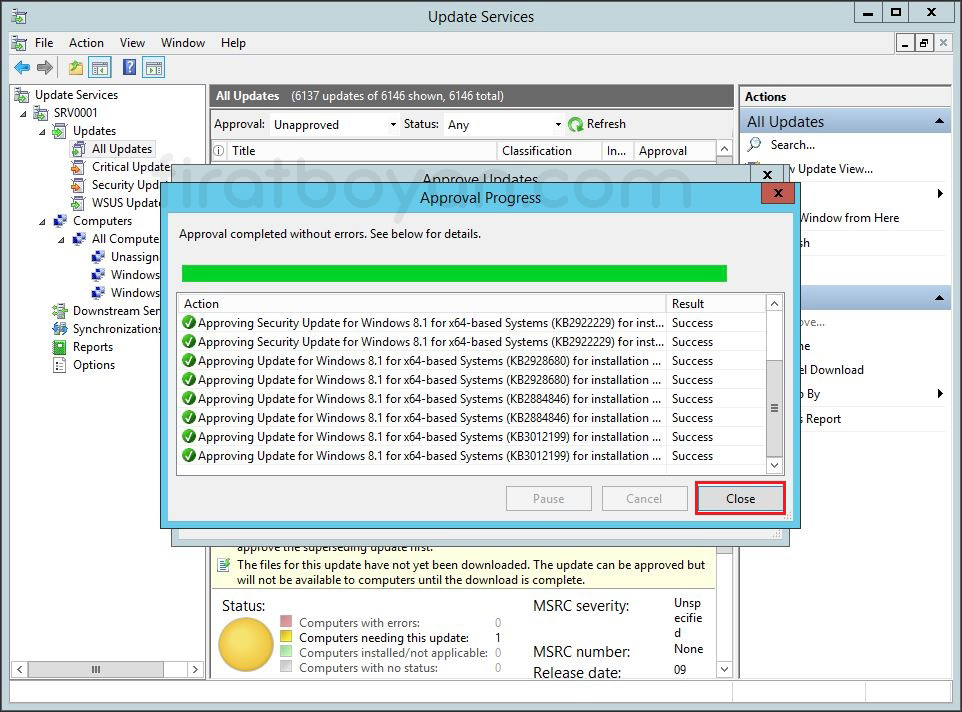This screenshot has width=962, height=712.
Task: Click the Critical Updates icon
Action: tap(79, 167)
